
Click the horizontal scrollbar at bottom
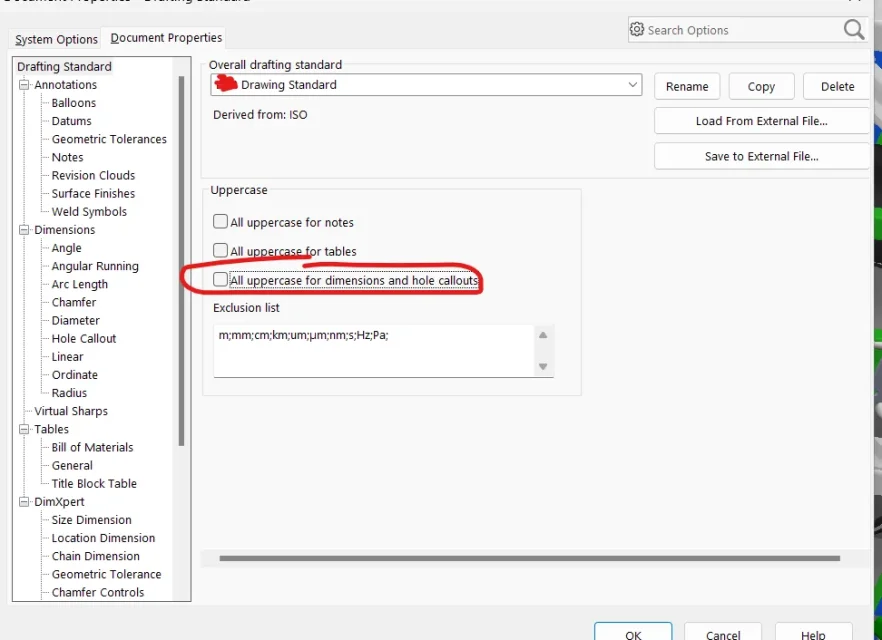pyautogui.click(x=529, y=558)
